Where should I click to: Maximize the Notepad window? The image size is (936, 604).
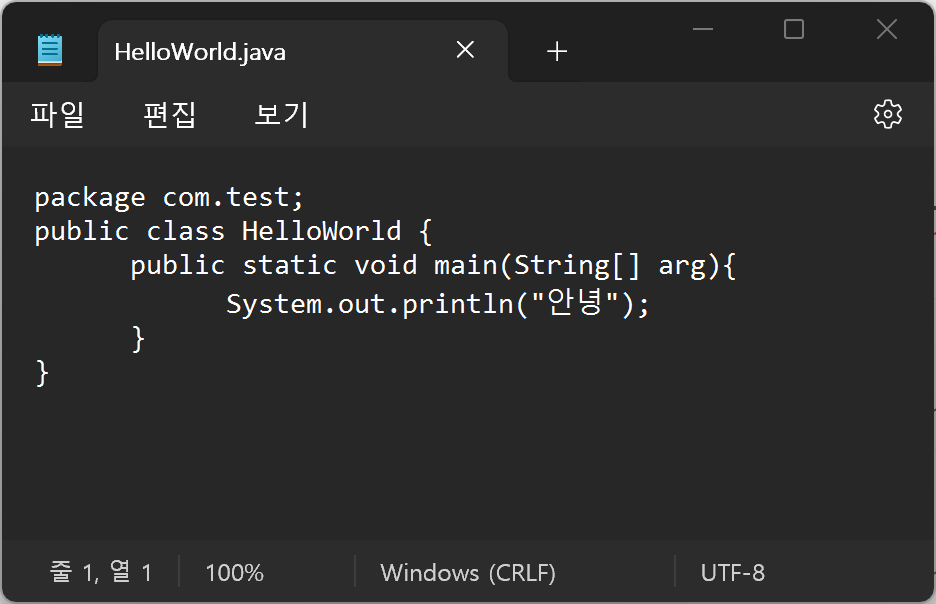794,29
